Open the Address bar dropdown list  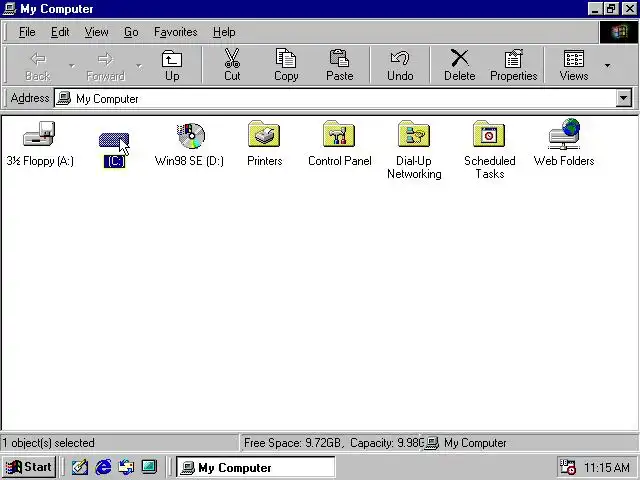[623, 98]
